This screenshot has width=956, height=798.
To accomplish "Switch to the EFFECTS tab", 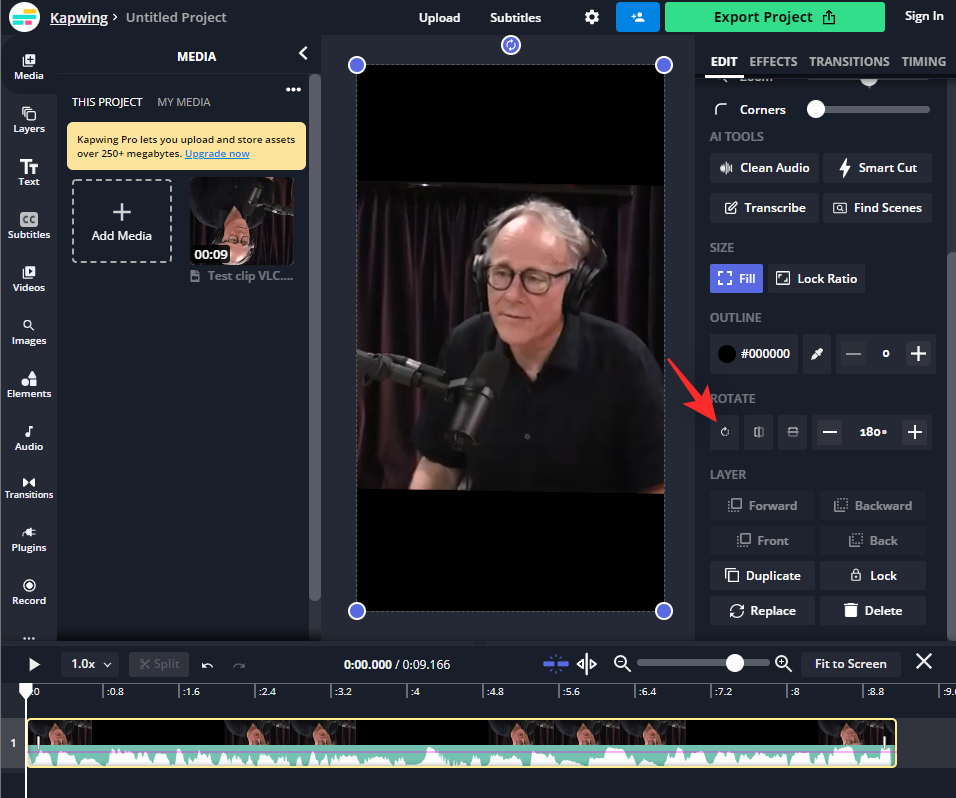I will [x=773, y=62].
